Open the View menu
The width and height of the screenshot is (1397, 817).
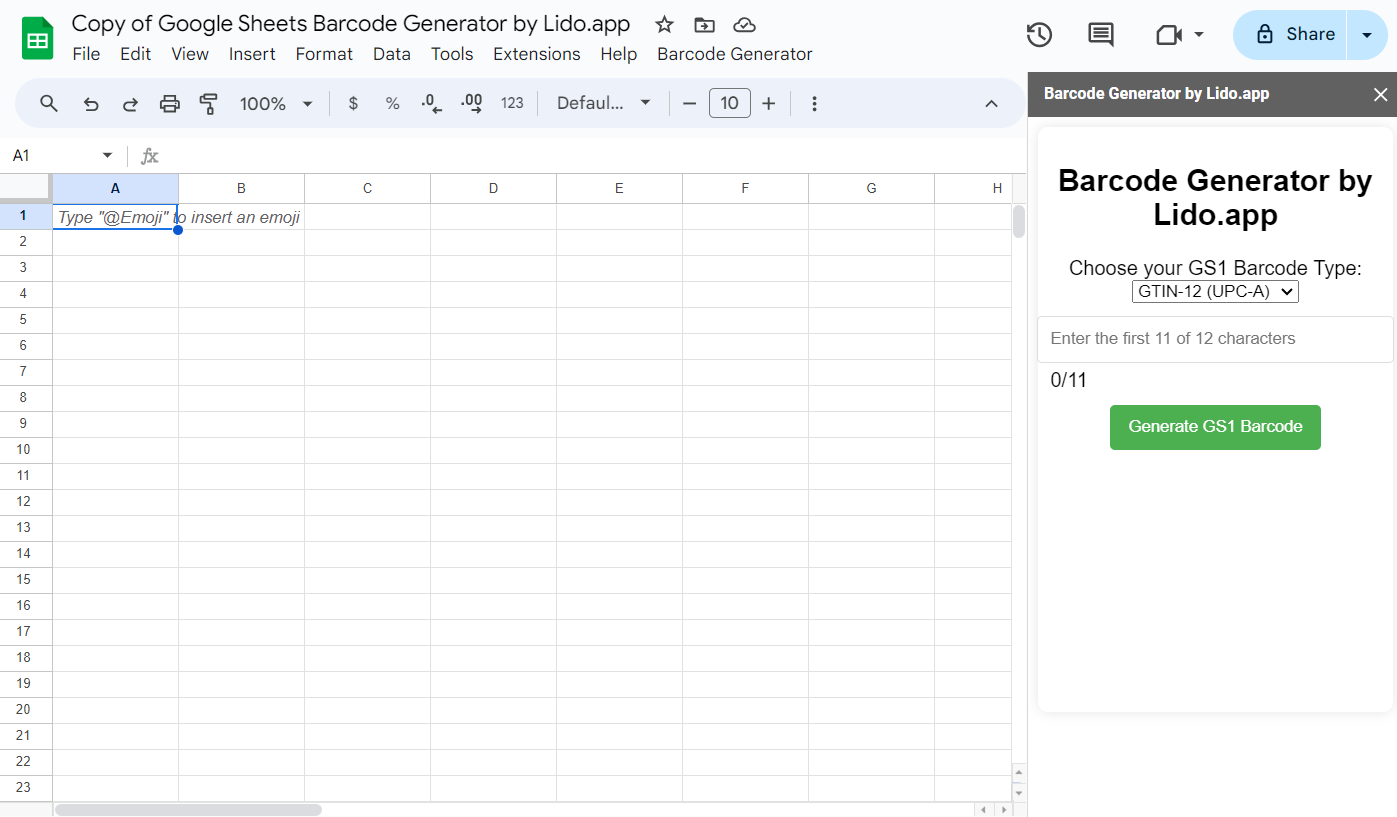pyautogui.click(x=190, y=54)
